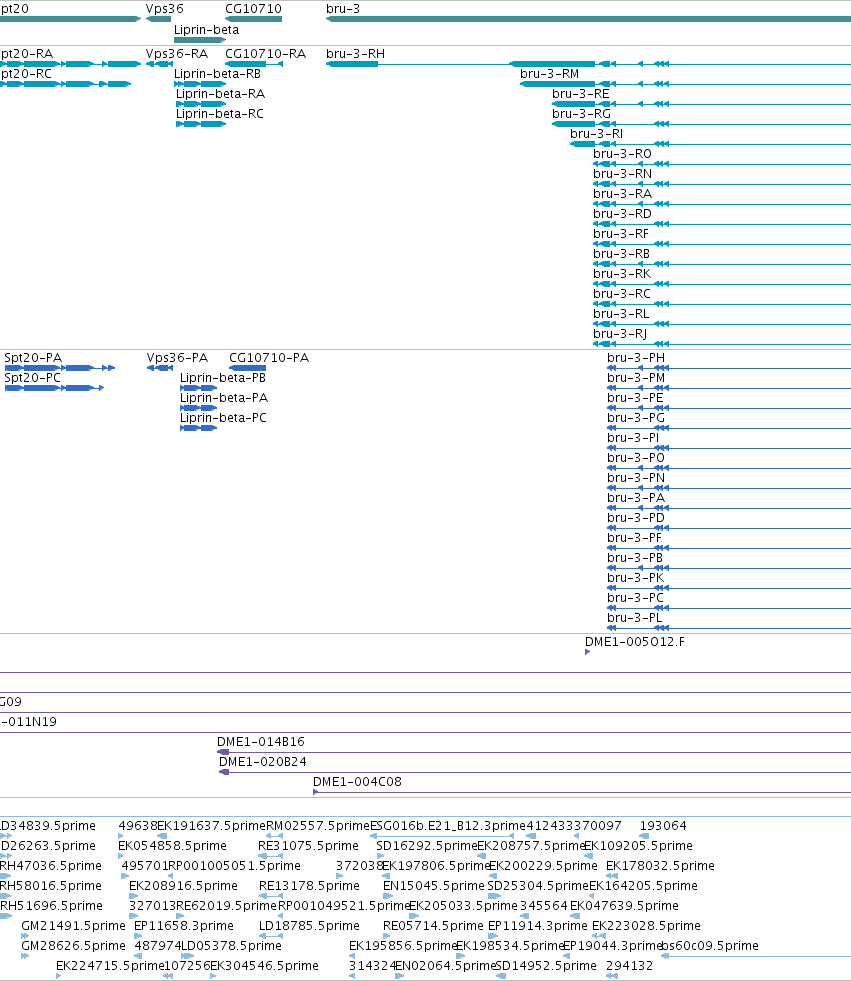Click EST EK178032.5prime

point(660,866)
